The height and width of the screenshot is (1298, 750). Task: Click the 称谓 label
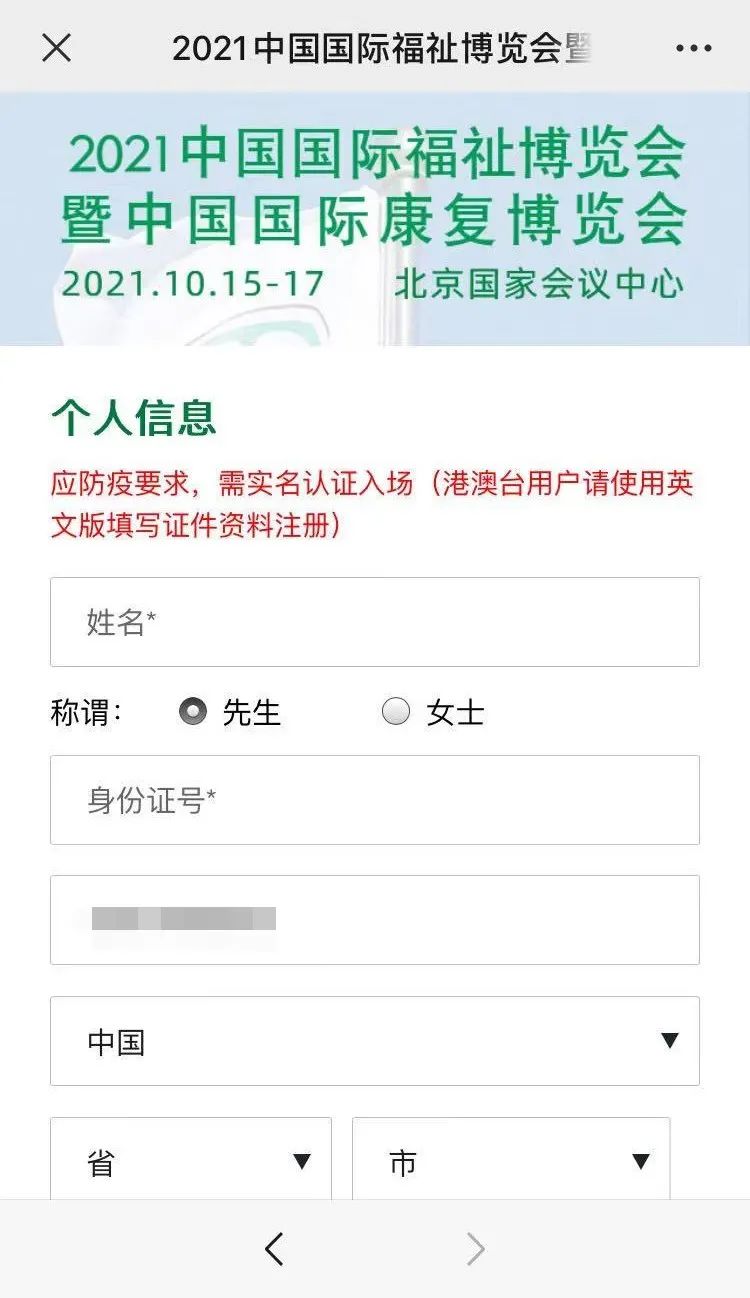click(86, 713)
